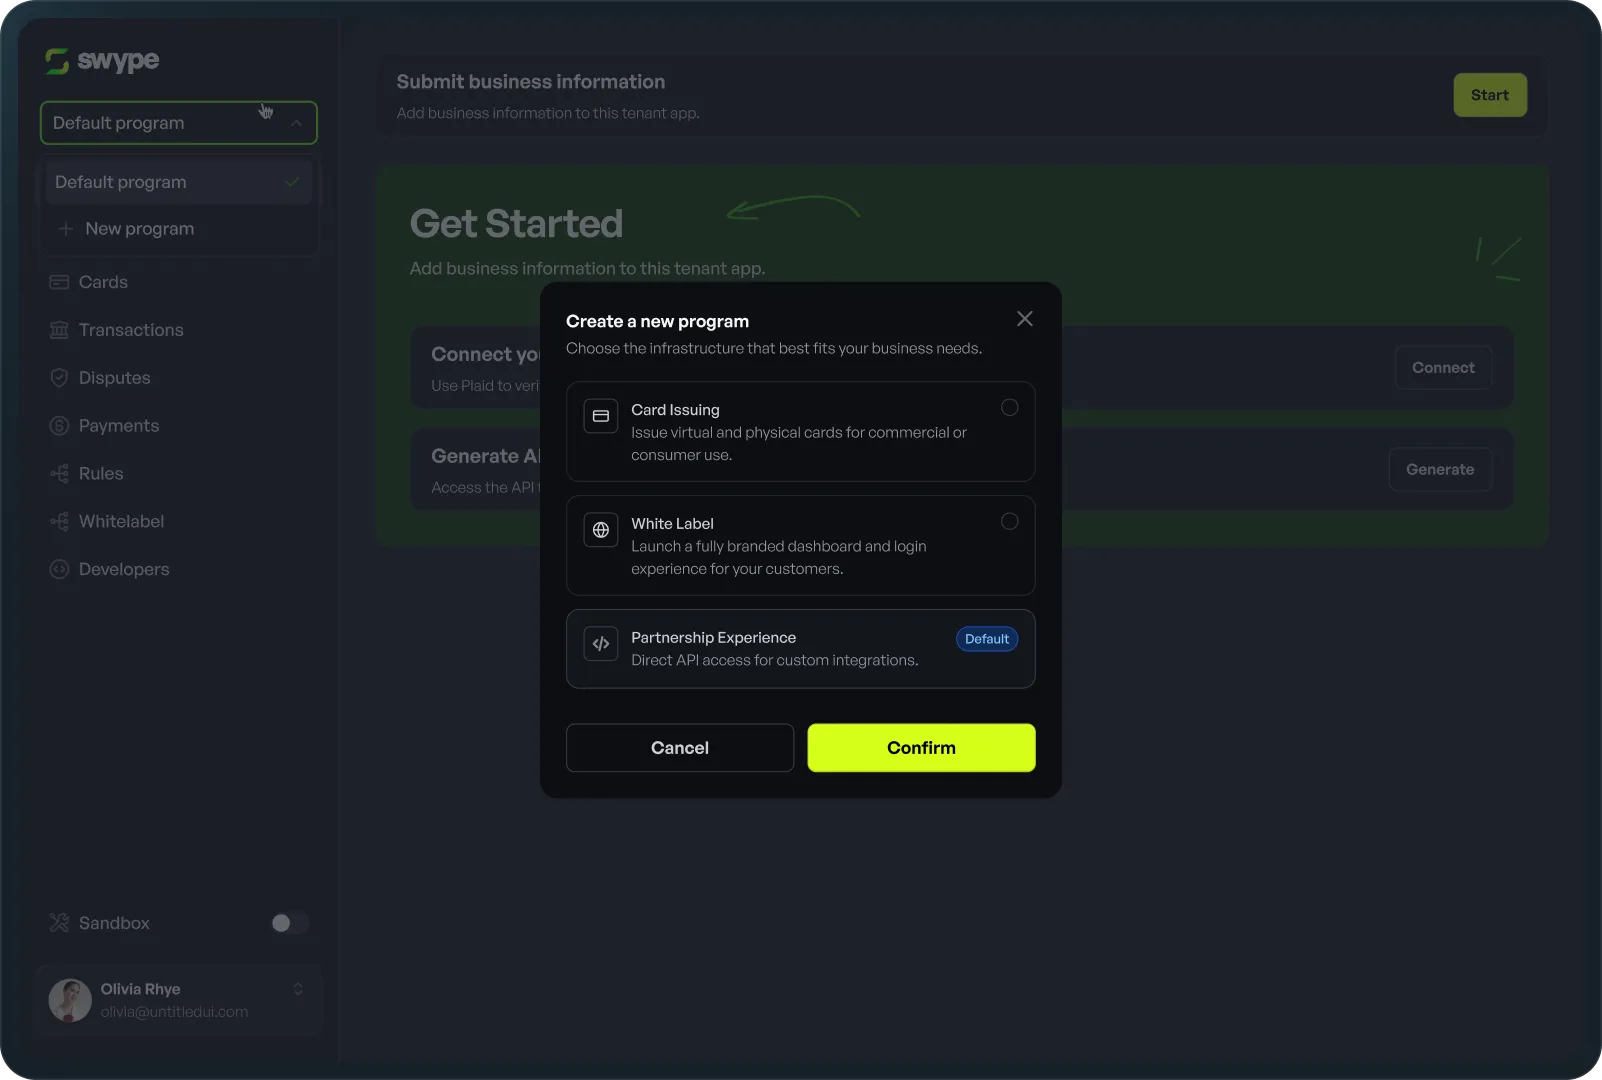This screenshot has width=1602, height=1080.
Task: Click the Partnership Experience code icon
Action: 601,644
